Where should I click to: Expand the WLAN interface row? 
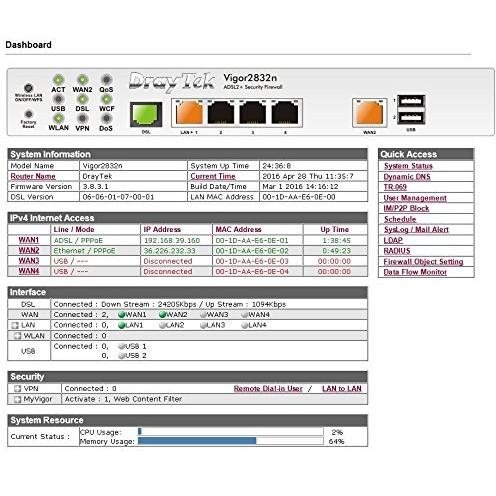click(18, 336)
